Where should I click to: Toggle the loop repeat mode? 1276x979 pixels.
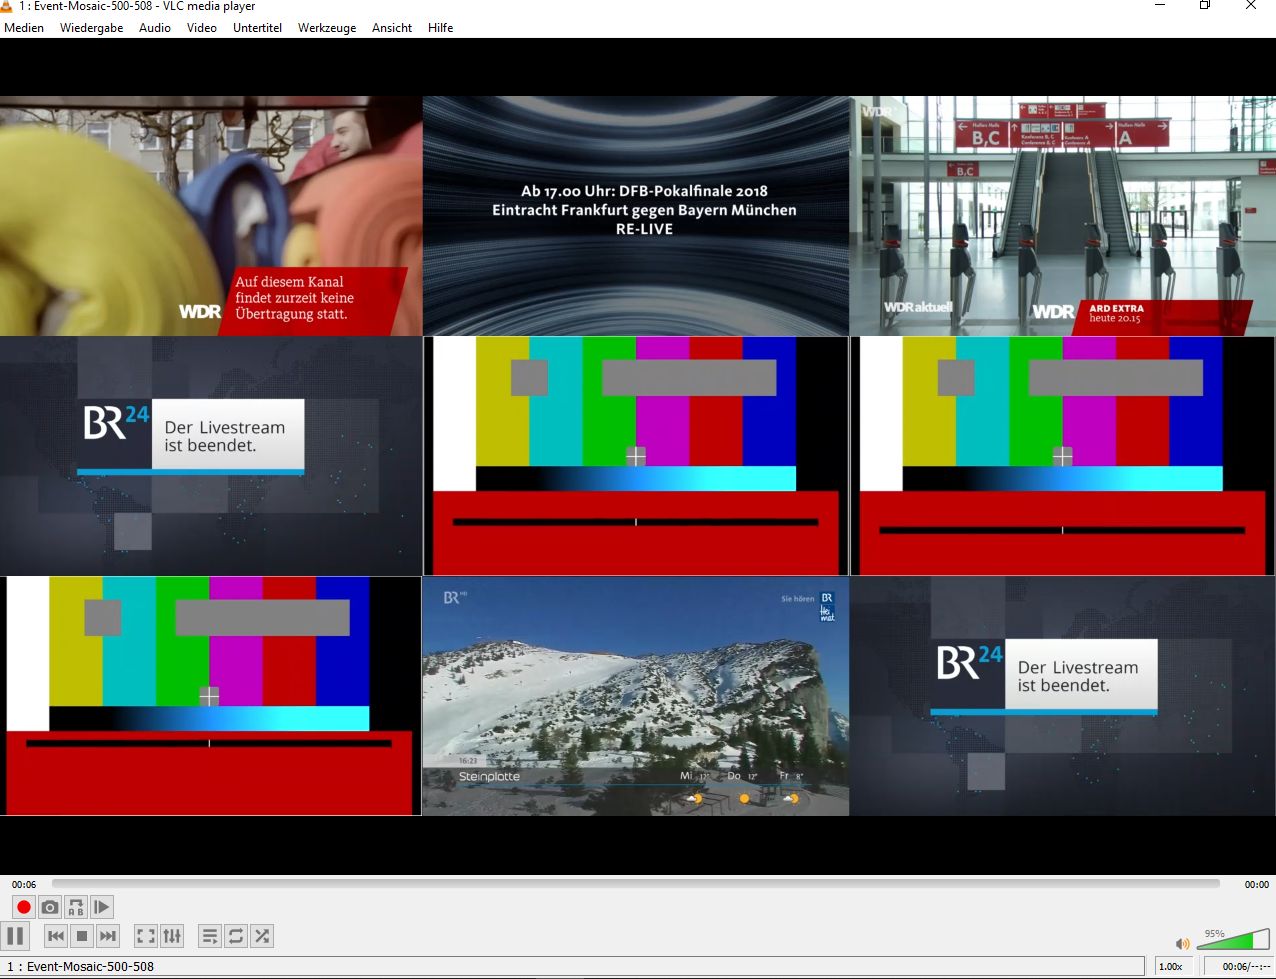pos(236,936)
